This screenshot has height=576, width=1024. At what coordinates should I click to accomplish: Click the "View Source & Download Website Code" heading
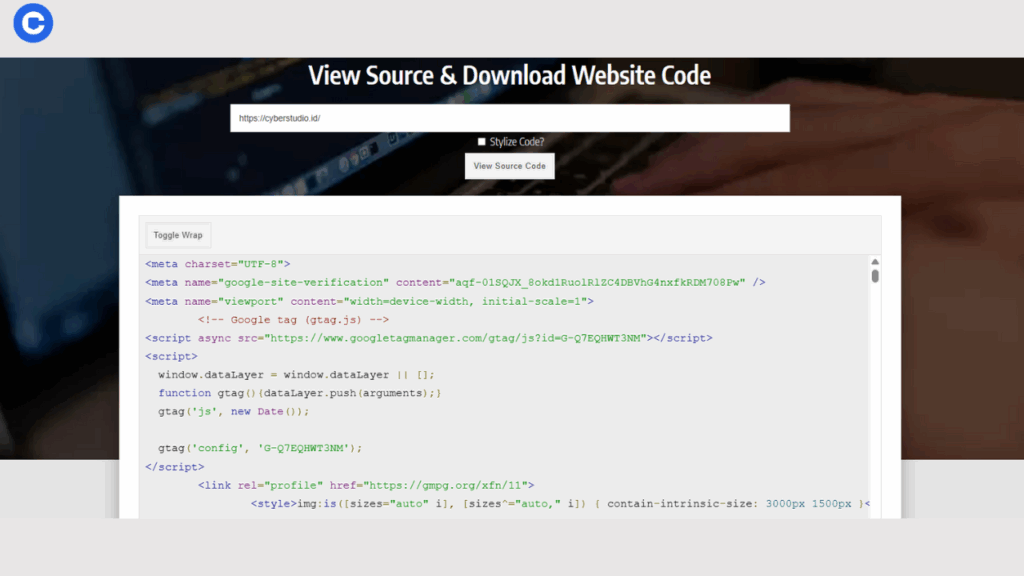(509, 75)
